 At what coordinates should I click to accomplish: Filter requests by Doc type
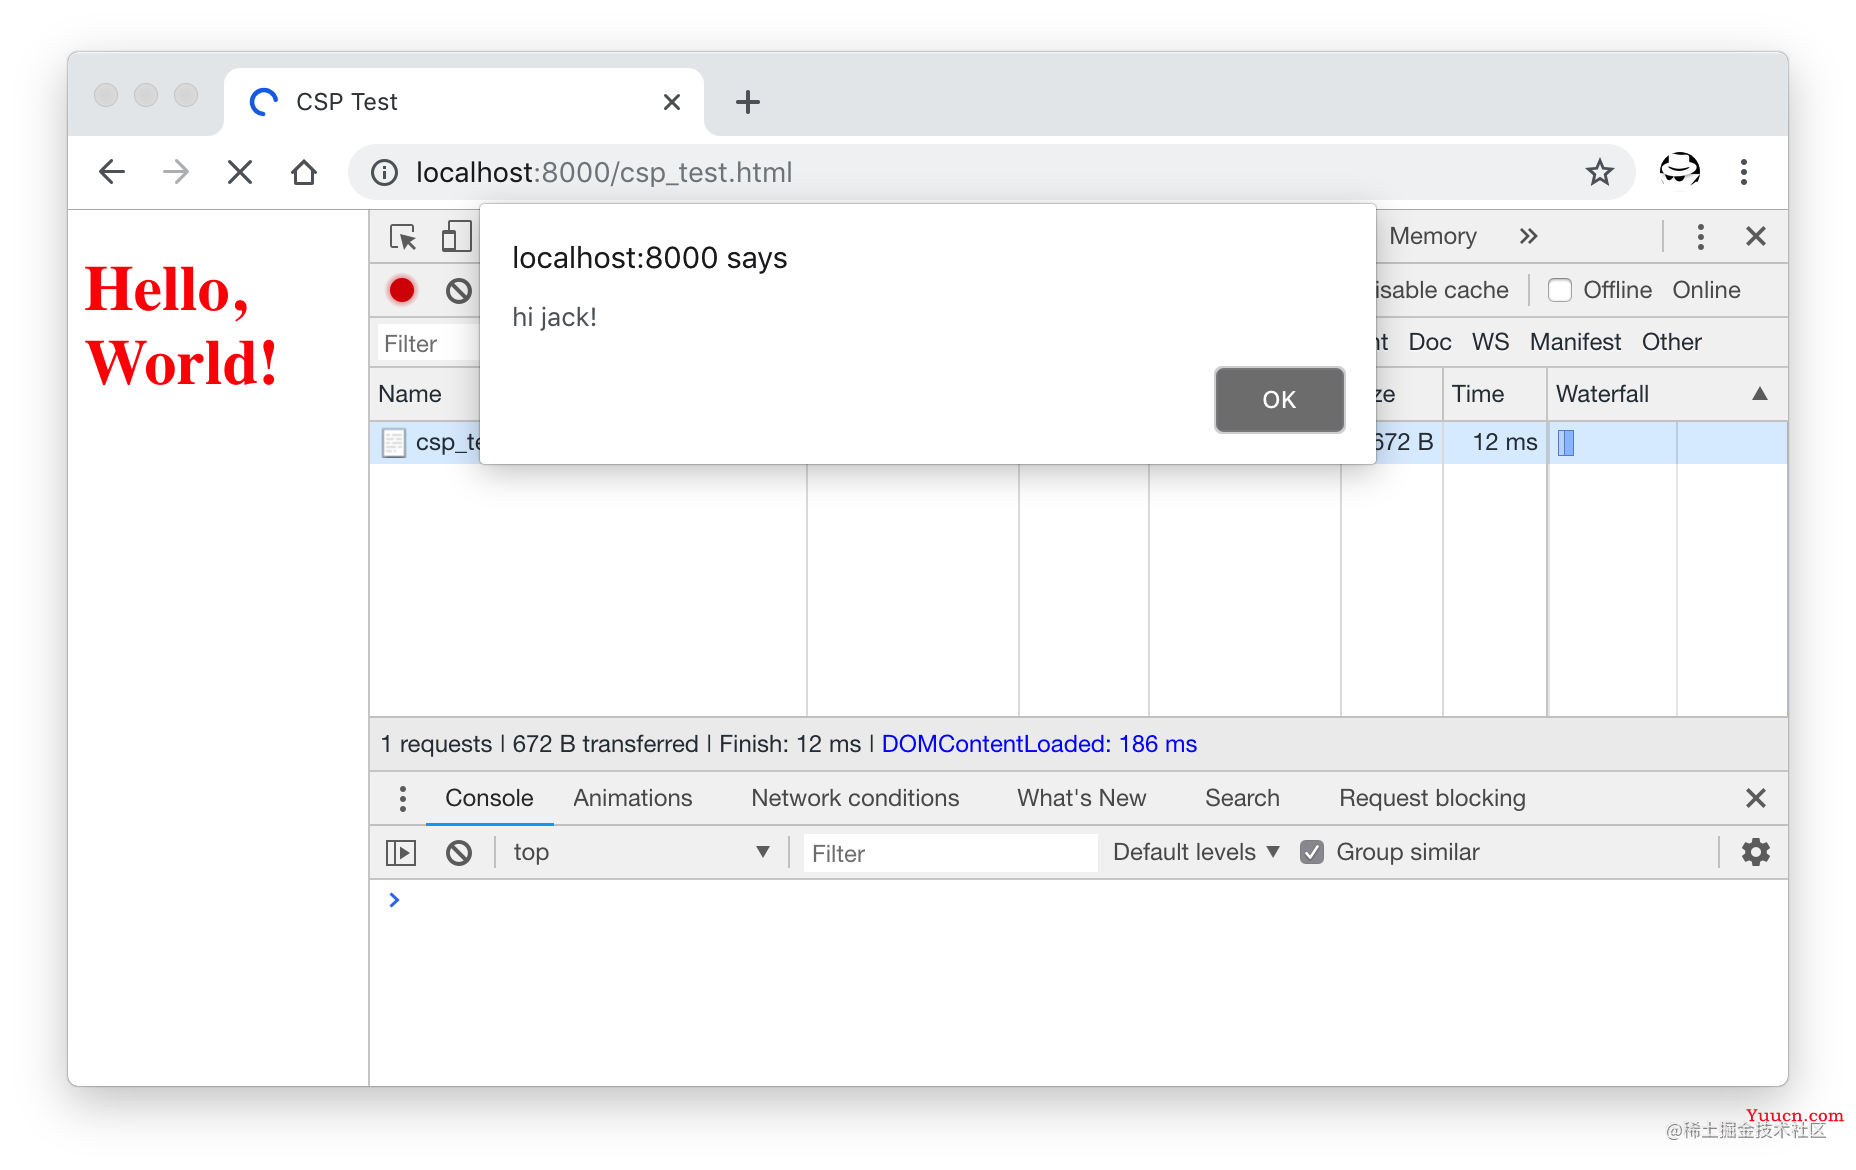pos(1430,342)
